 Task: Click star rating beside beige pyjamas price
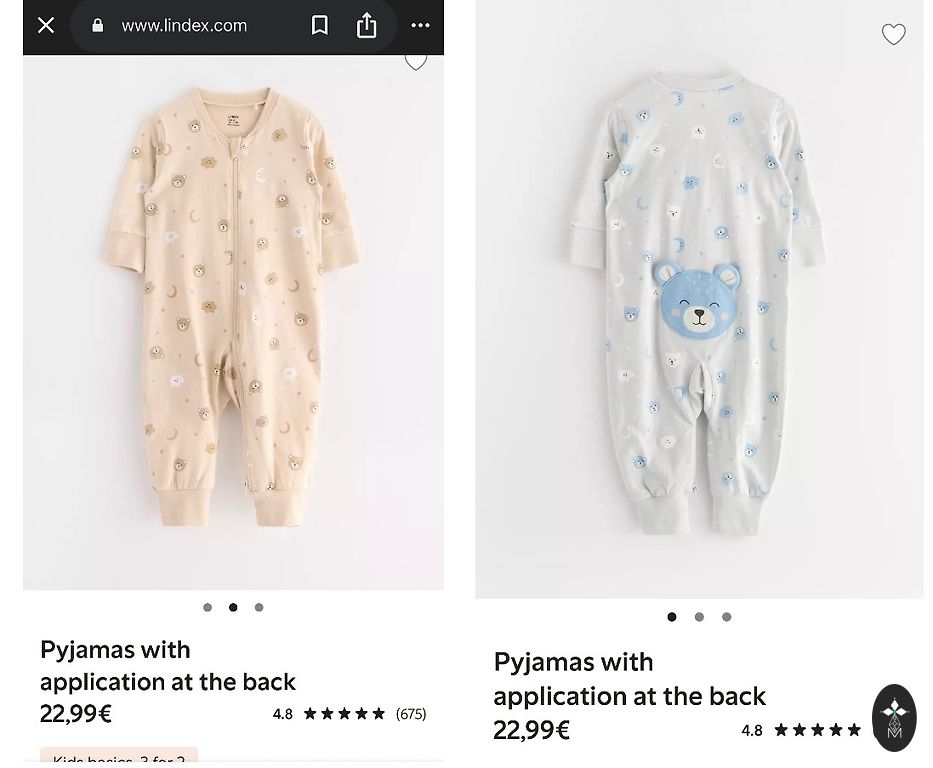[344, 714]
